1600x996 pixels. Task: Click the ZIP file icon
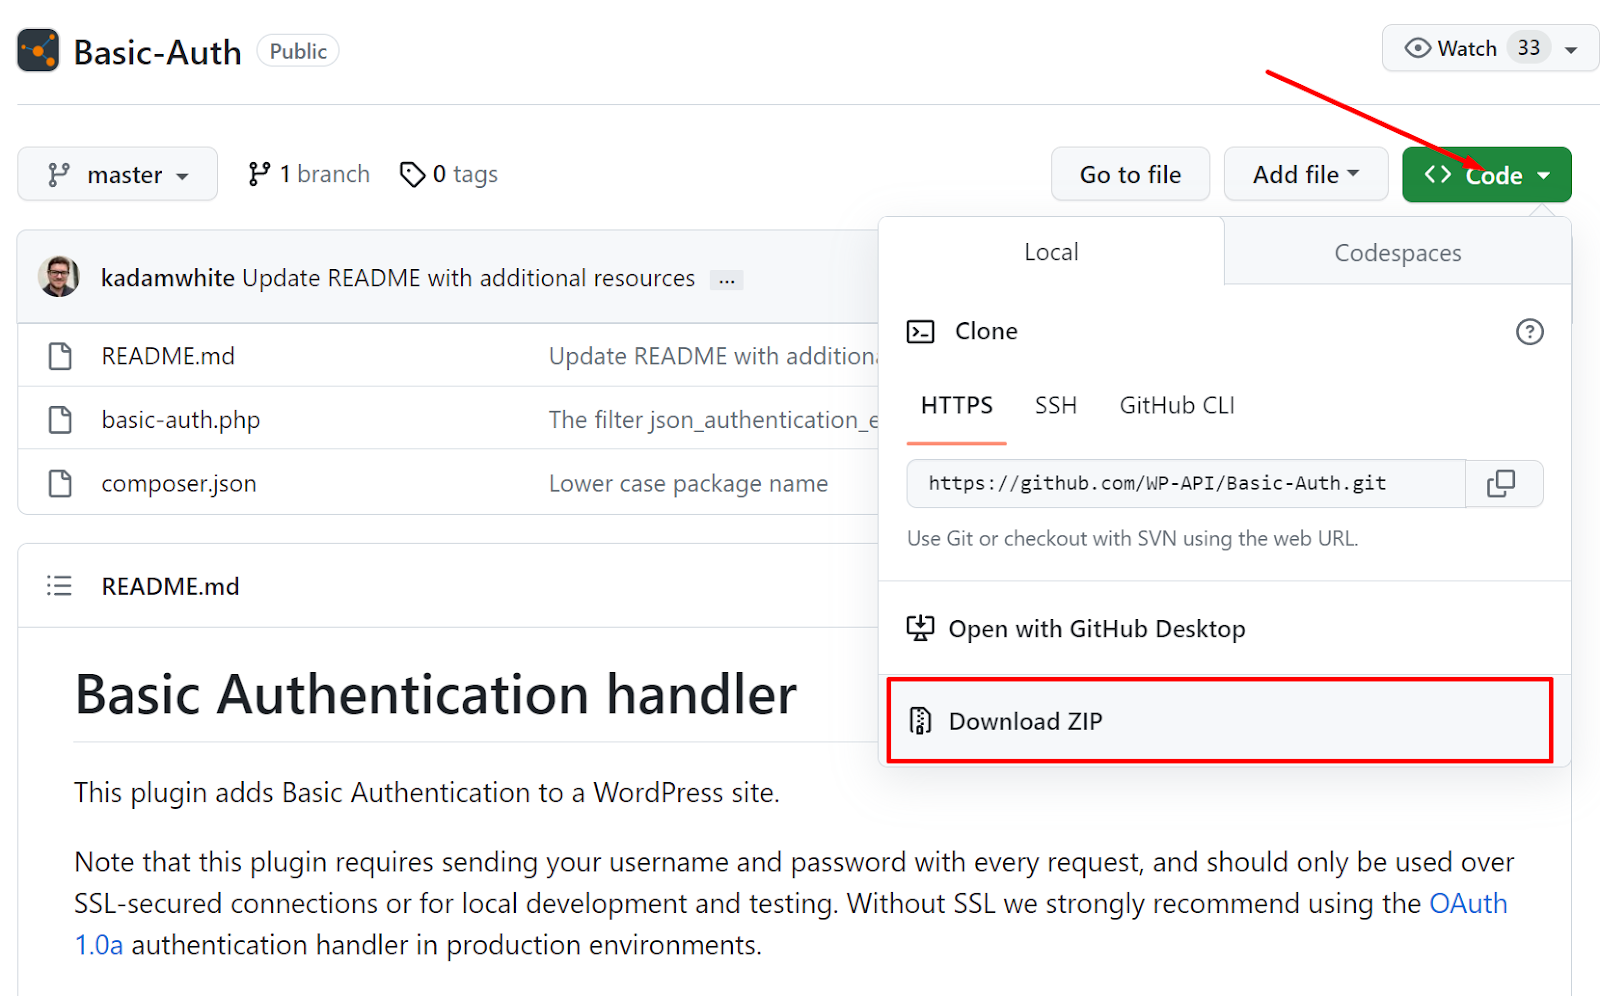920,721
